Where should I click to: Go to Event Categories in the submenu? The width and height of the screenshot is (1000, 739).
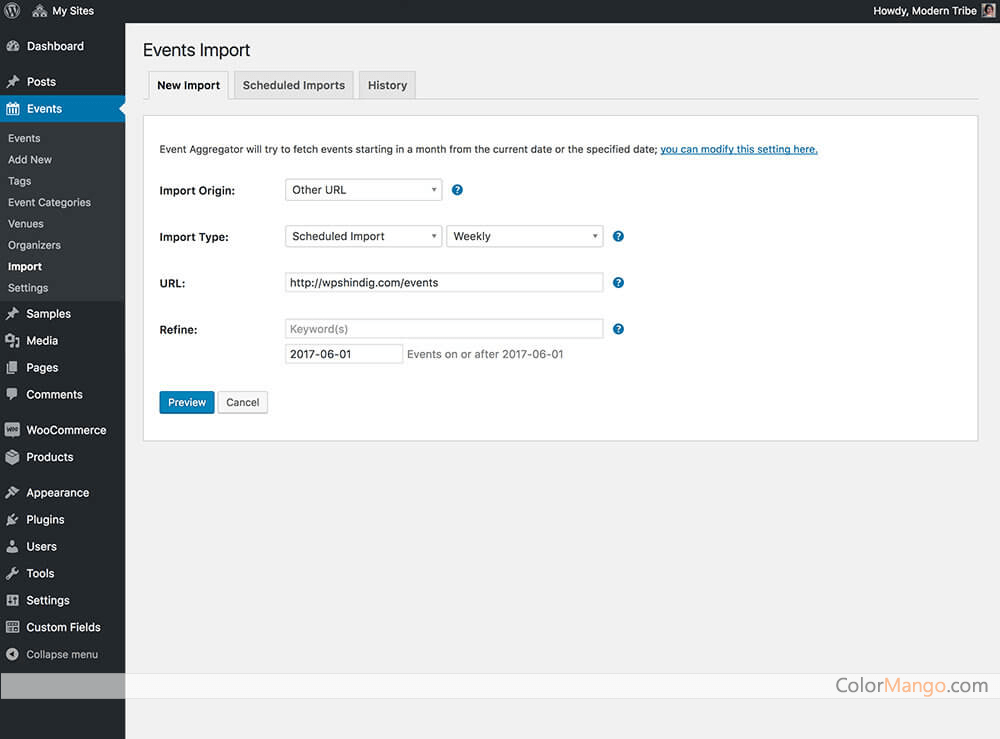coord(49,203)
